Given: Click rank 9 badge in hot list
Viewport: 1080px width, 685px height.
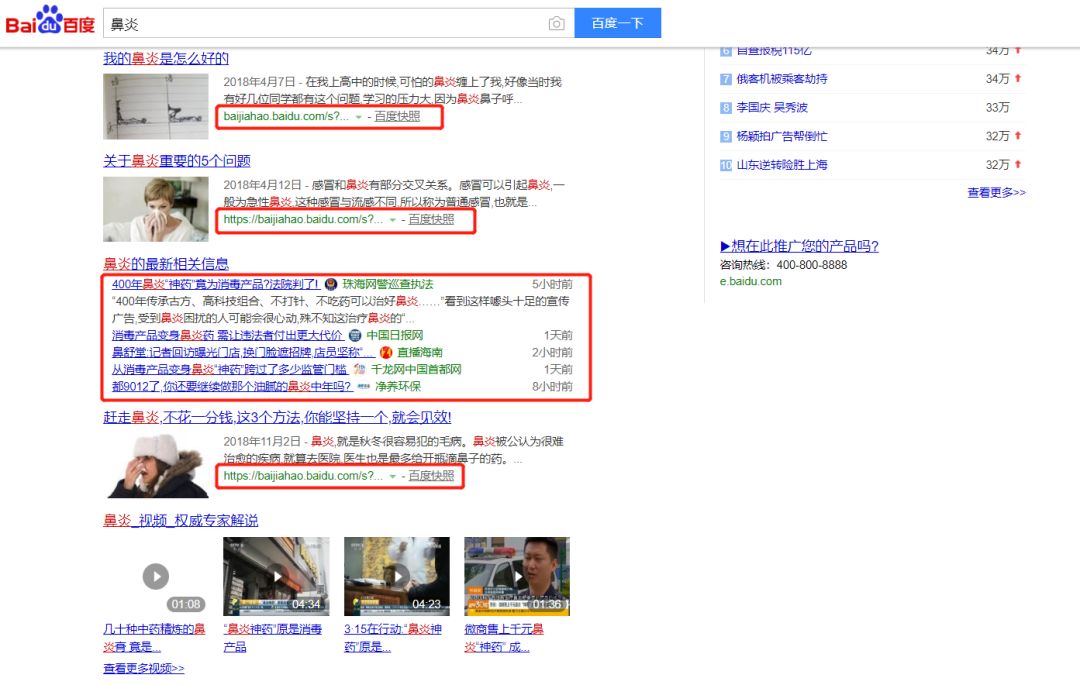Looking at the screenshot, I should (x=725, y=137).
